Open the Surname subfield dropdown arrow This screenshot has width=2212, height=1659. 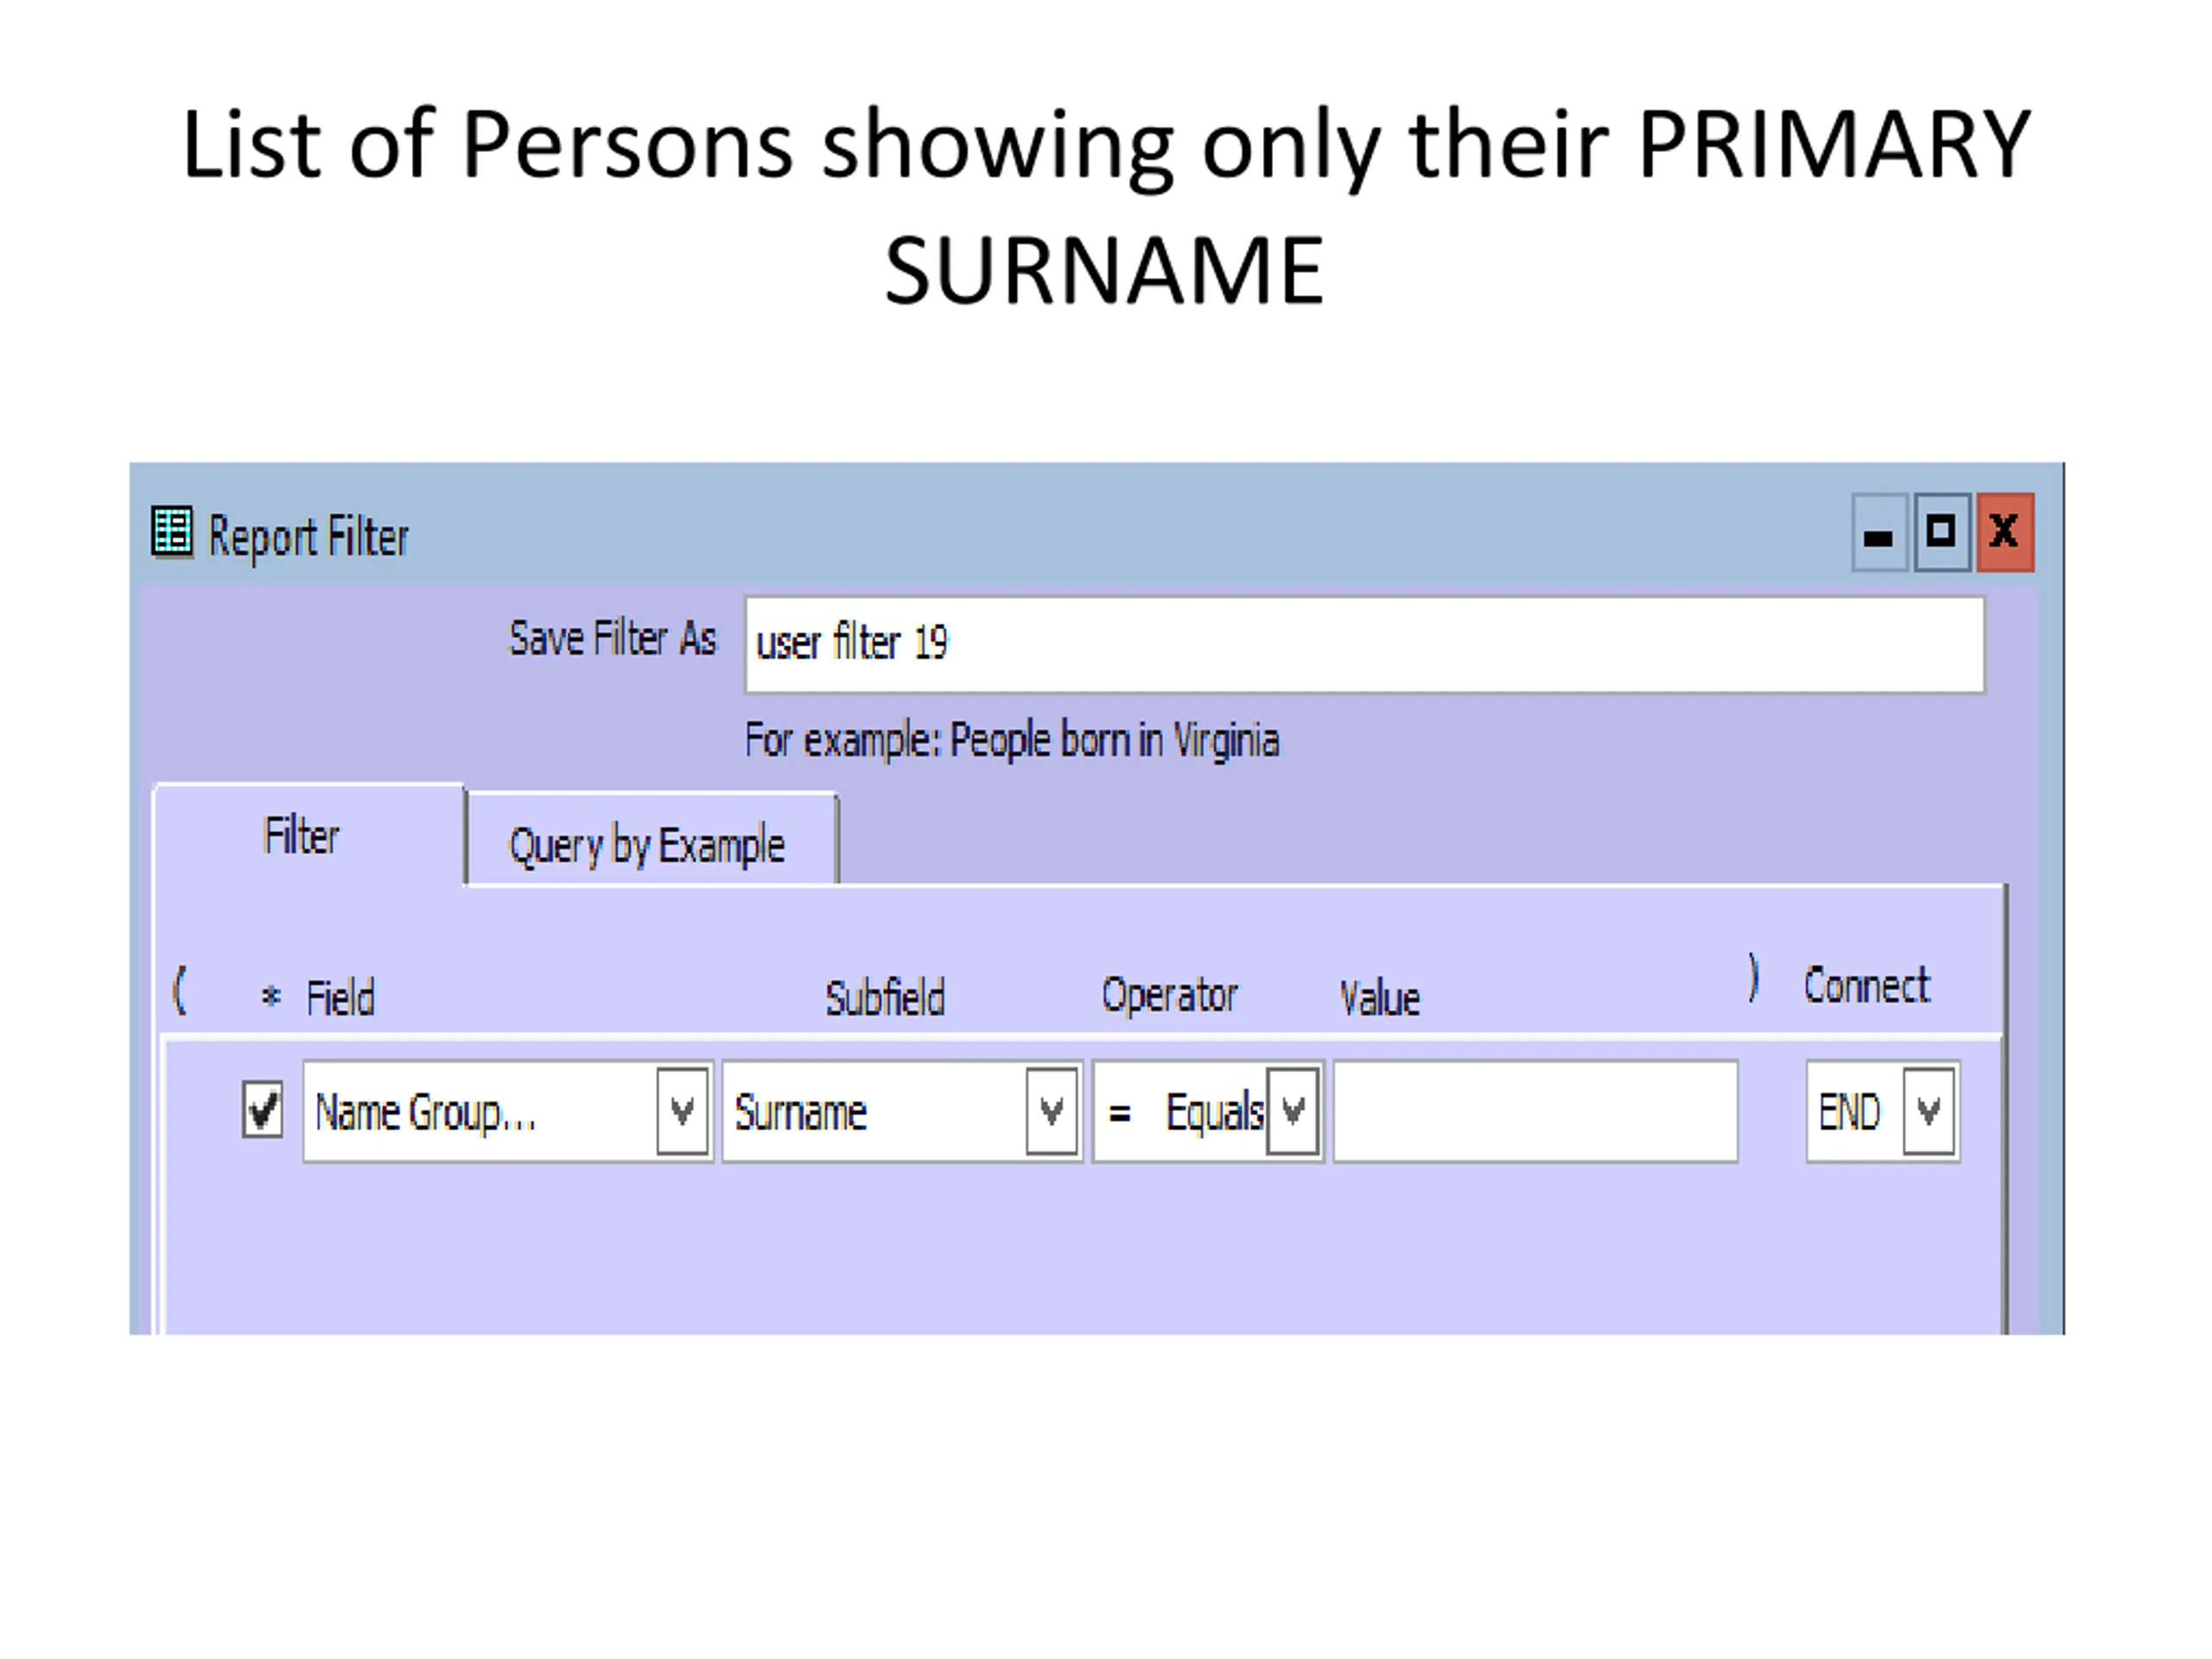tap(1051, 1111)
